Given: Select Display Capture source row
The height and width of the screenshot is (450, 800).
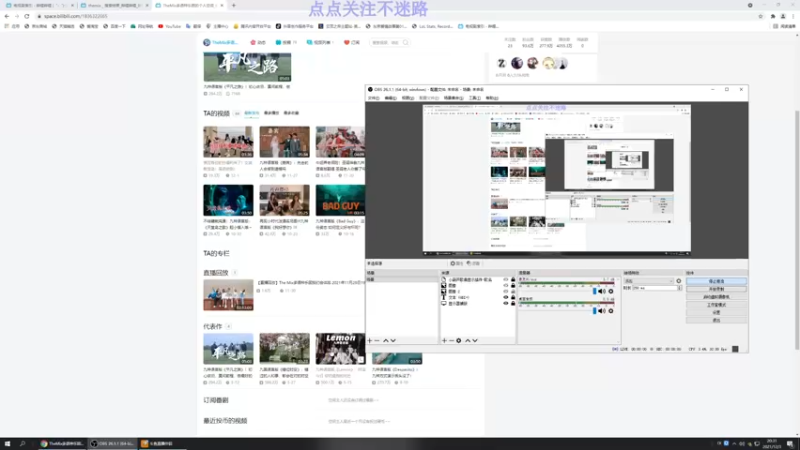Looking at the screenshot, I should click(478, 304).
